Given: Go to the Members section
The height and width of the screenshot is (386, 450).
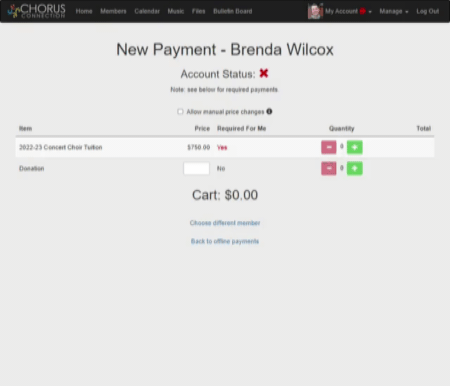Looking at the screenshot, I should [x=113, y=11].
